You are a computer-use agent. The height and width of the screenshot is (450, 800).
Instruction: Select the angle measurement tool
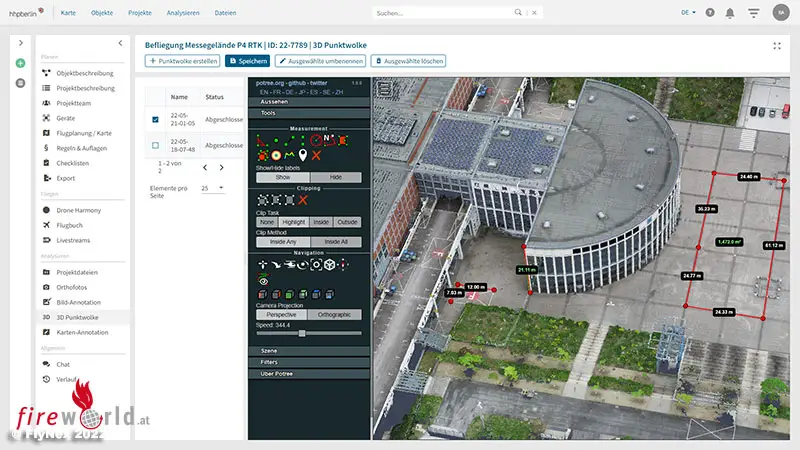pyautogui.click(x=261, y=142)
